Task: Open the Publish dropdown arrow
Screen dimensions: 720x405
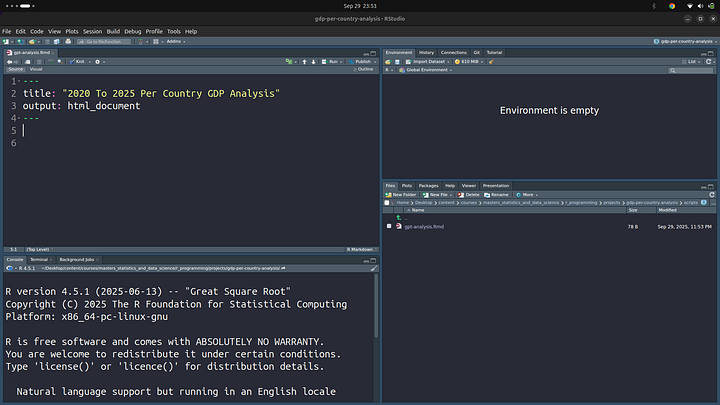Action: point(375,62)
